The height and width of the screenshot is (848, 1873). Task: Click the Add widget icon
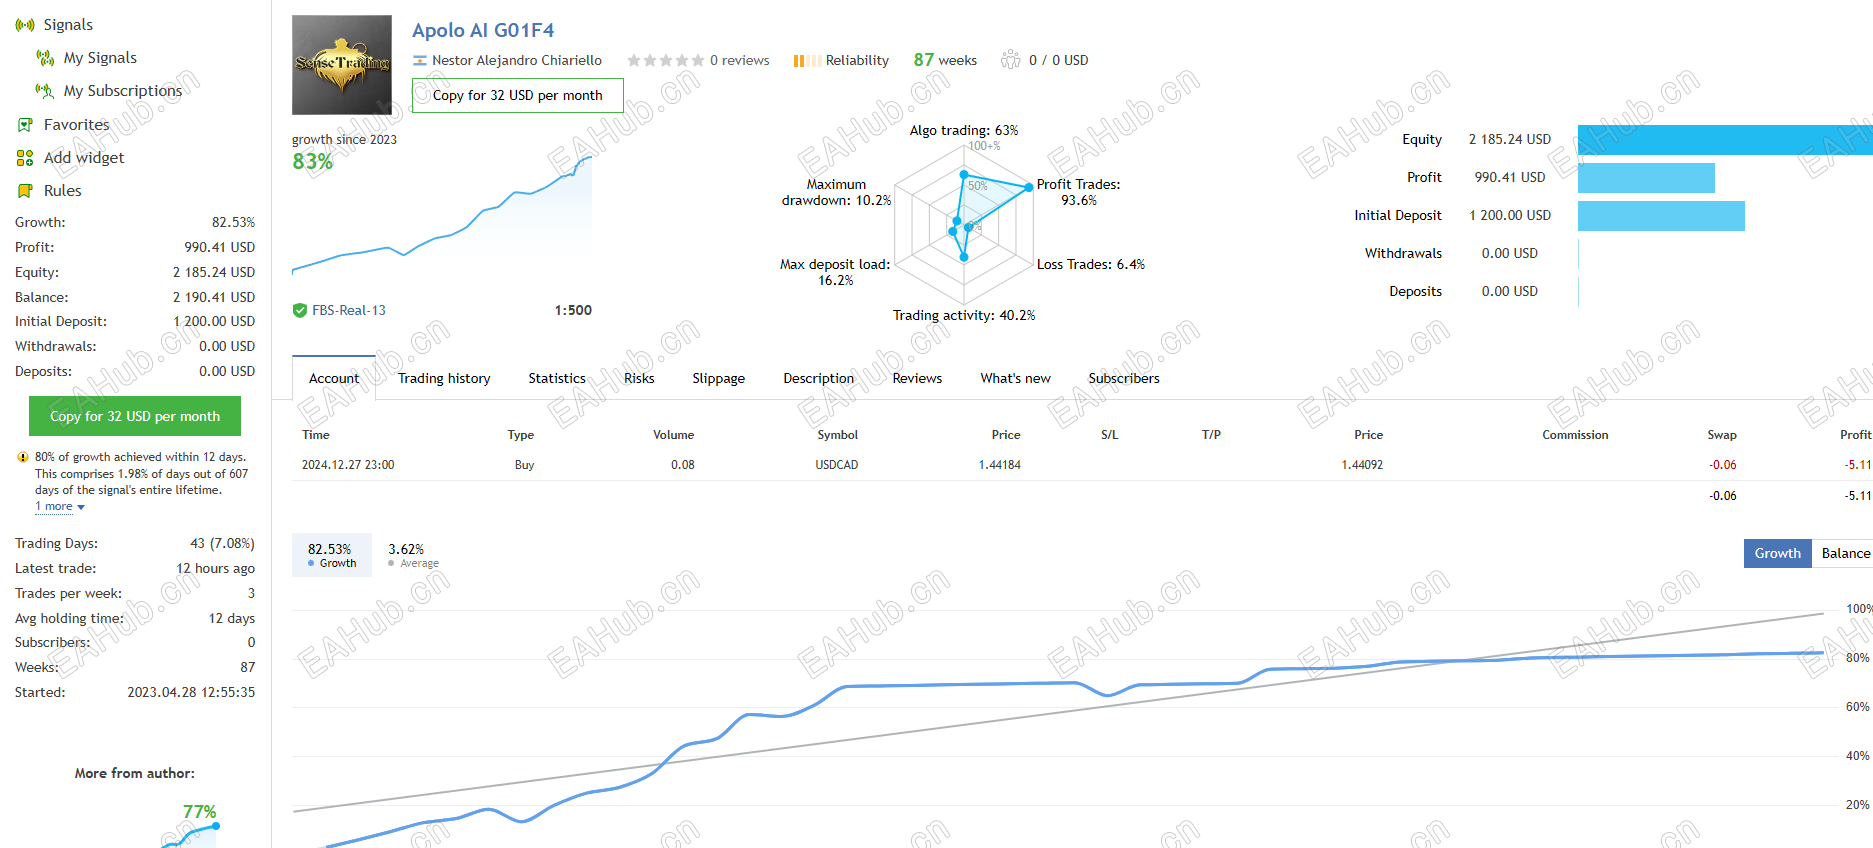tap(25, 158)
